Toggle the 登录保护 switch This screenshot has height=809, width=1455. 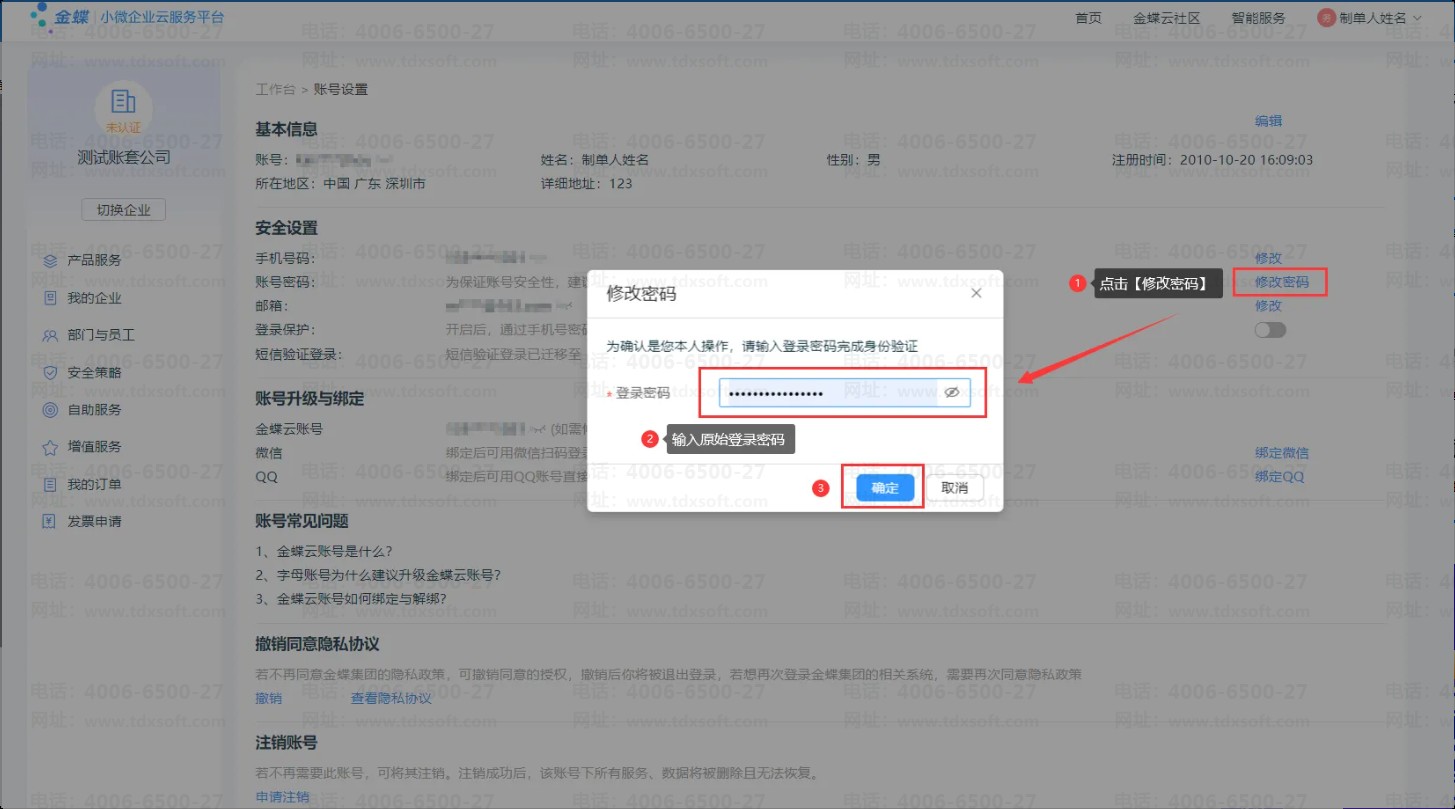pos(1270,330)
